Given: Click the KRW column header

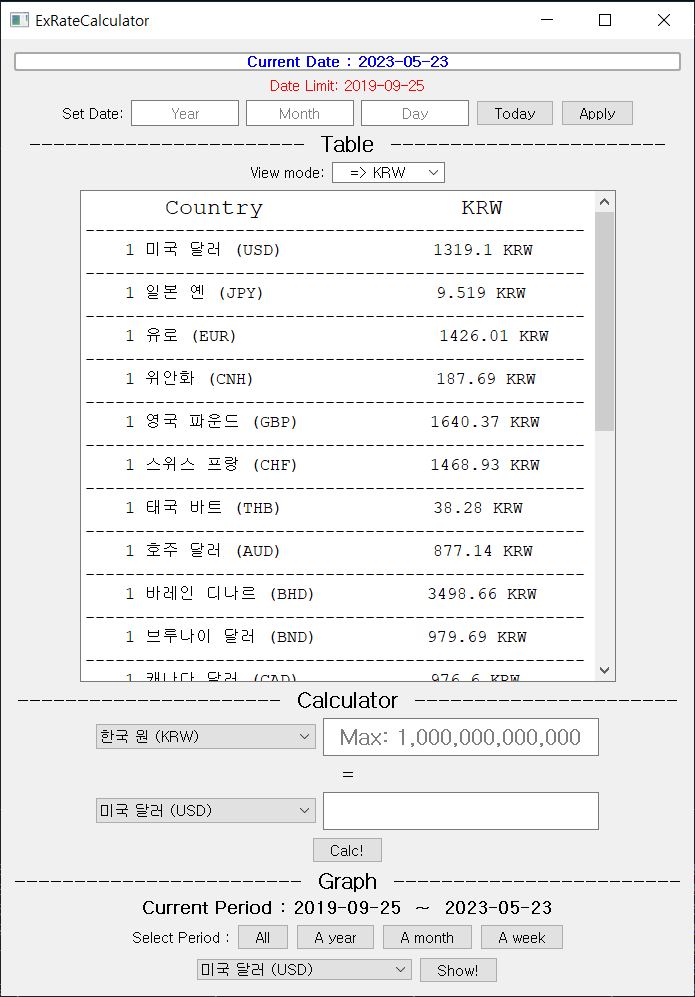Looking at the screenshot, I should coord(482,208).
